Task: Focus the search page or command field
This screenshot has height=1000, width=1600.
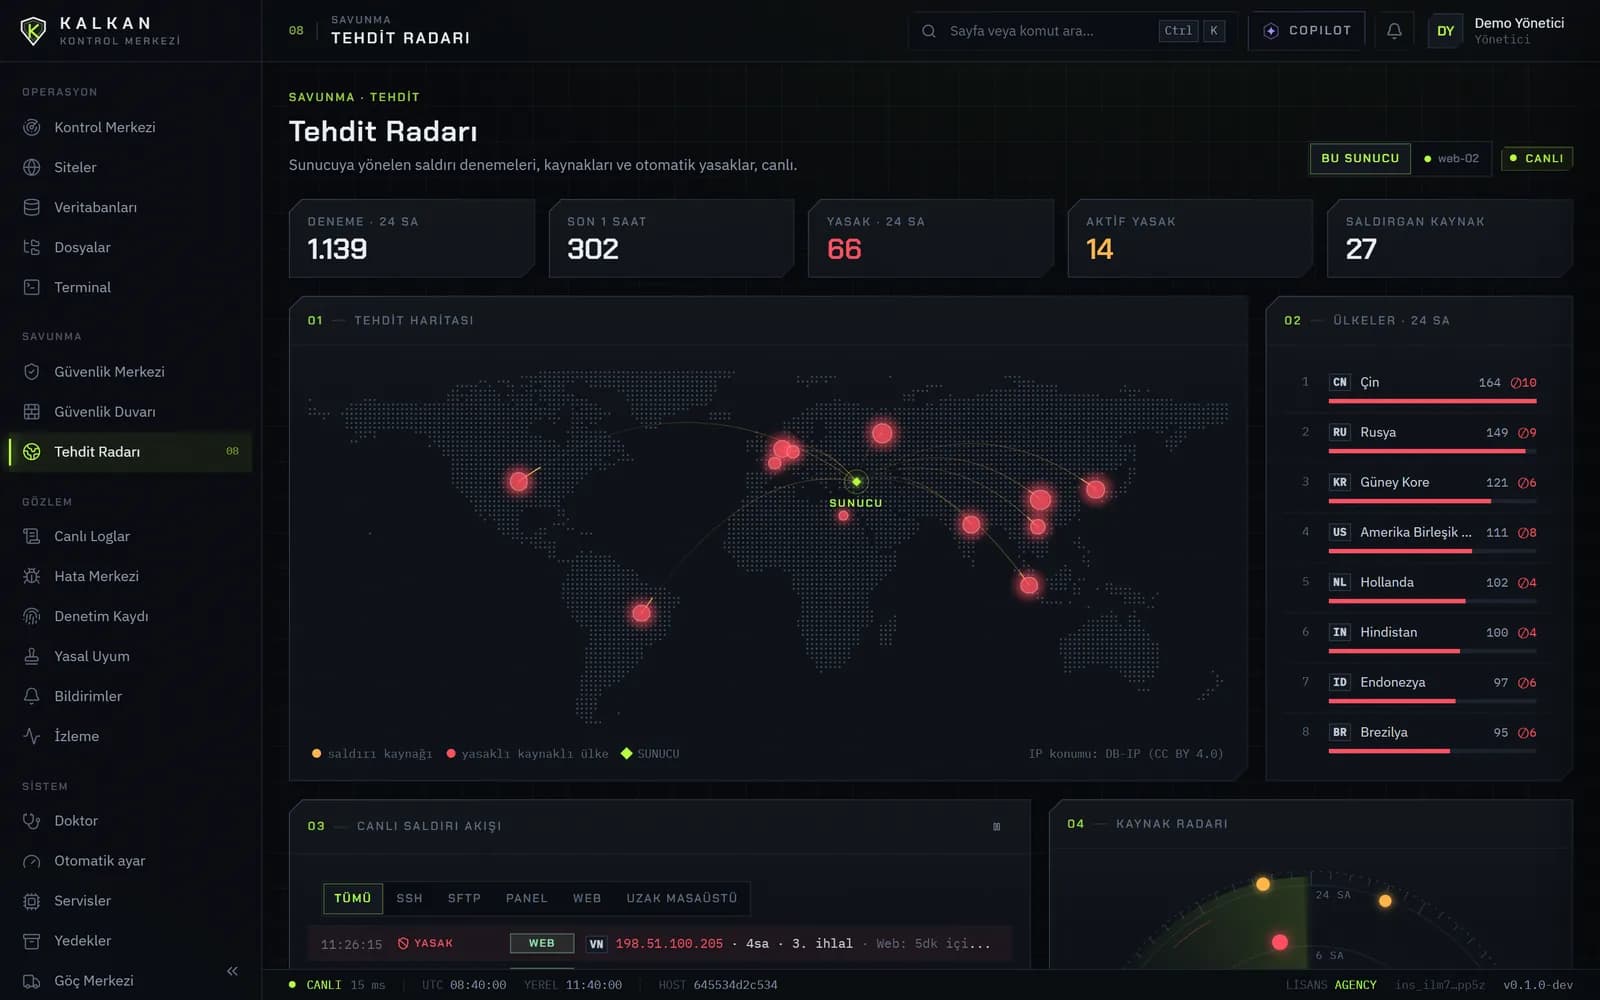Action: click(1072, 31)
